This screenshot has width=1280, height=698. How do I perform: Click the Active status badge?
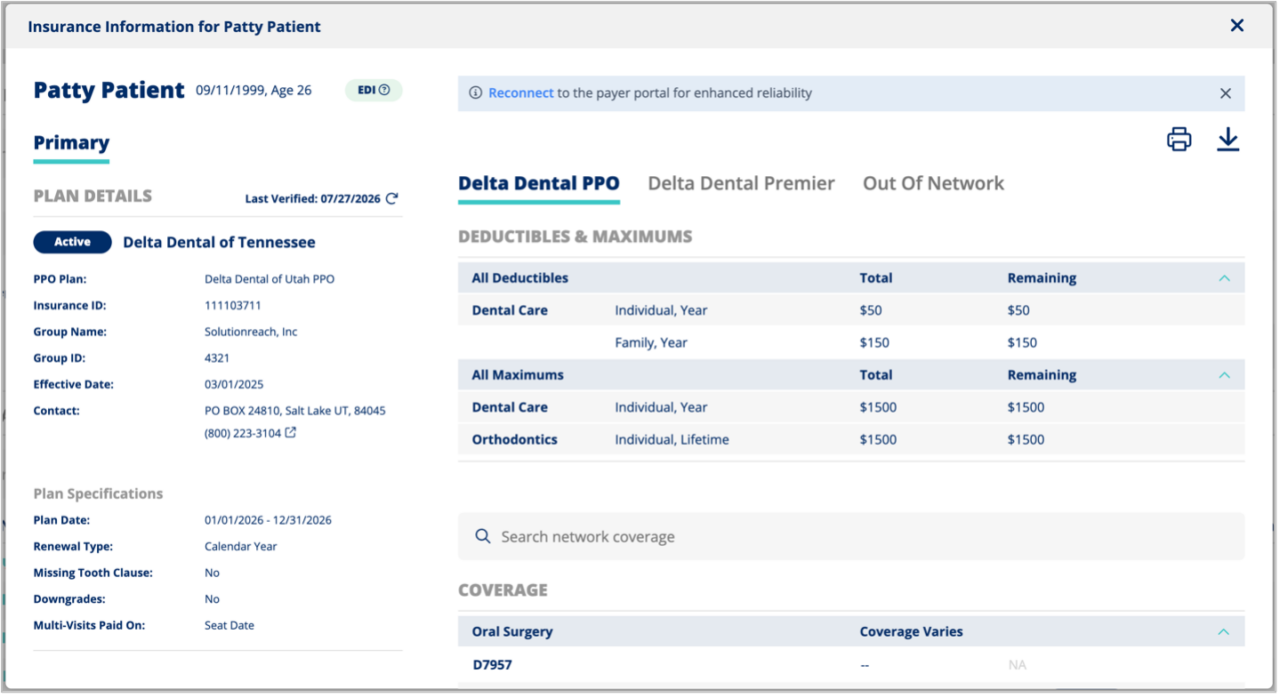[72, 242]
